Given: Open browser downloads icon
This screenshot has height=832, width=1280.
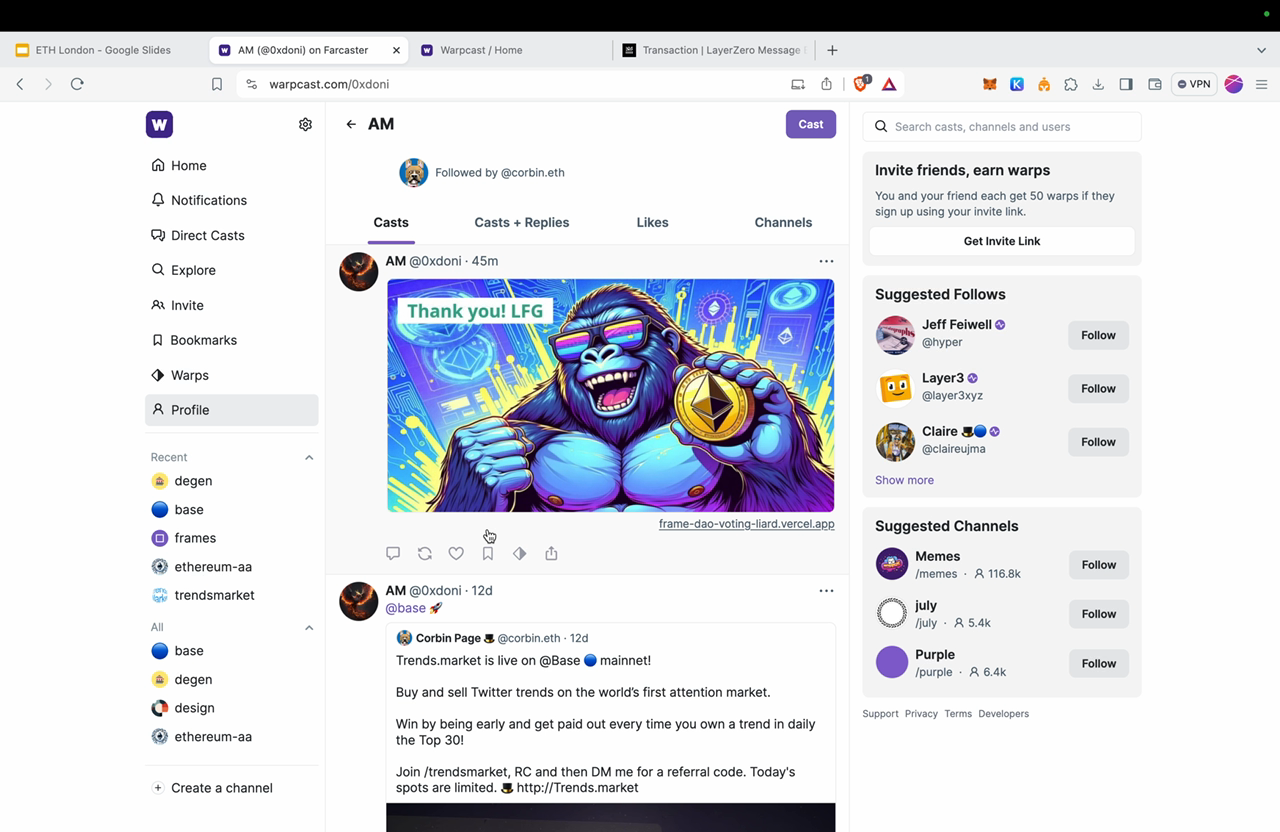Looking at the screenshot, I should click(x=1098, y=84).
